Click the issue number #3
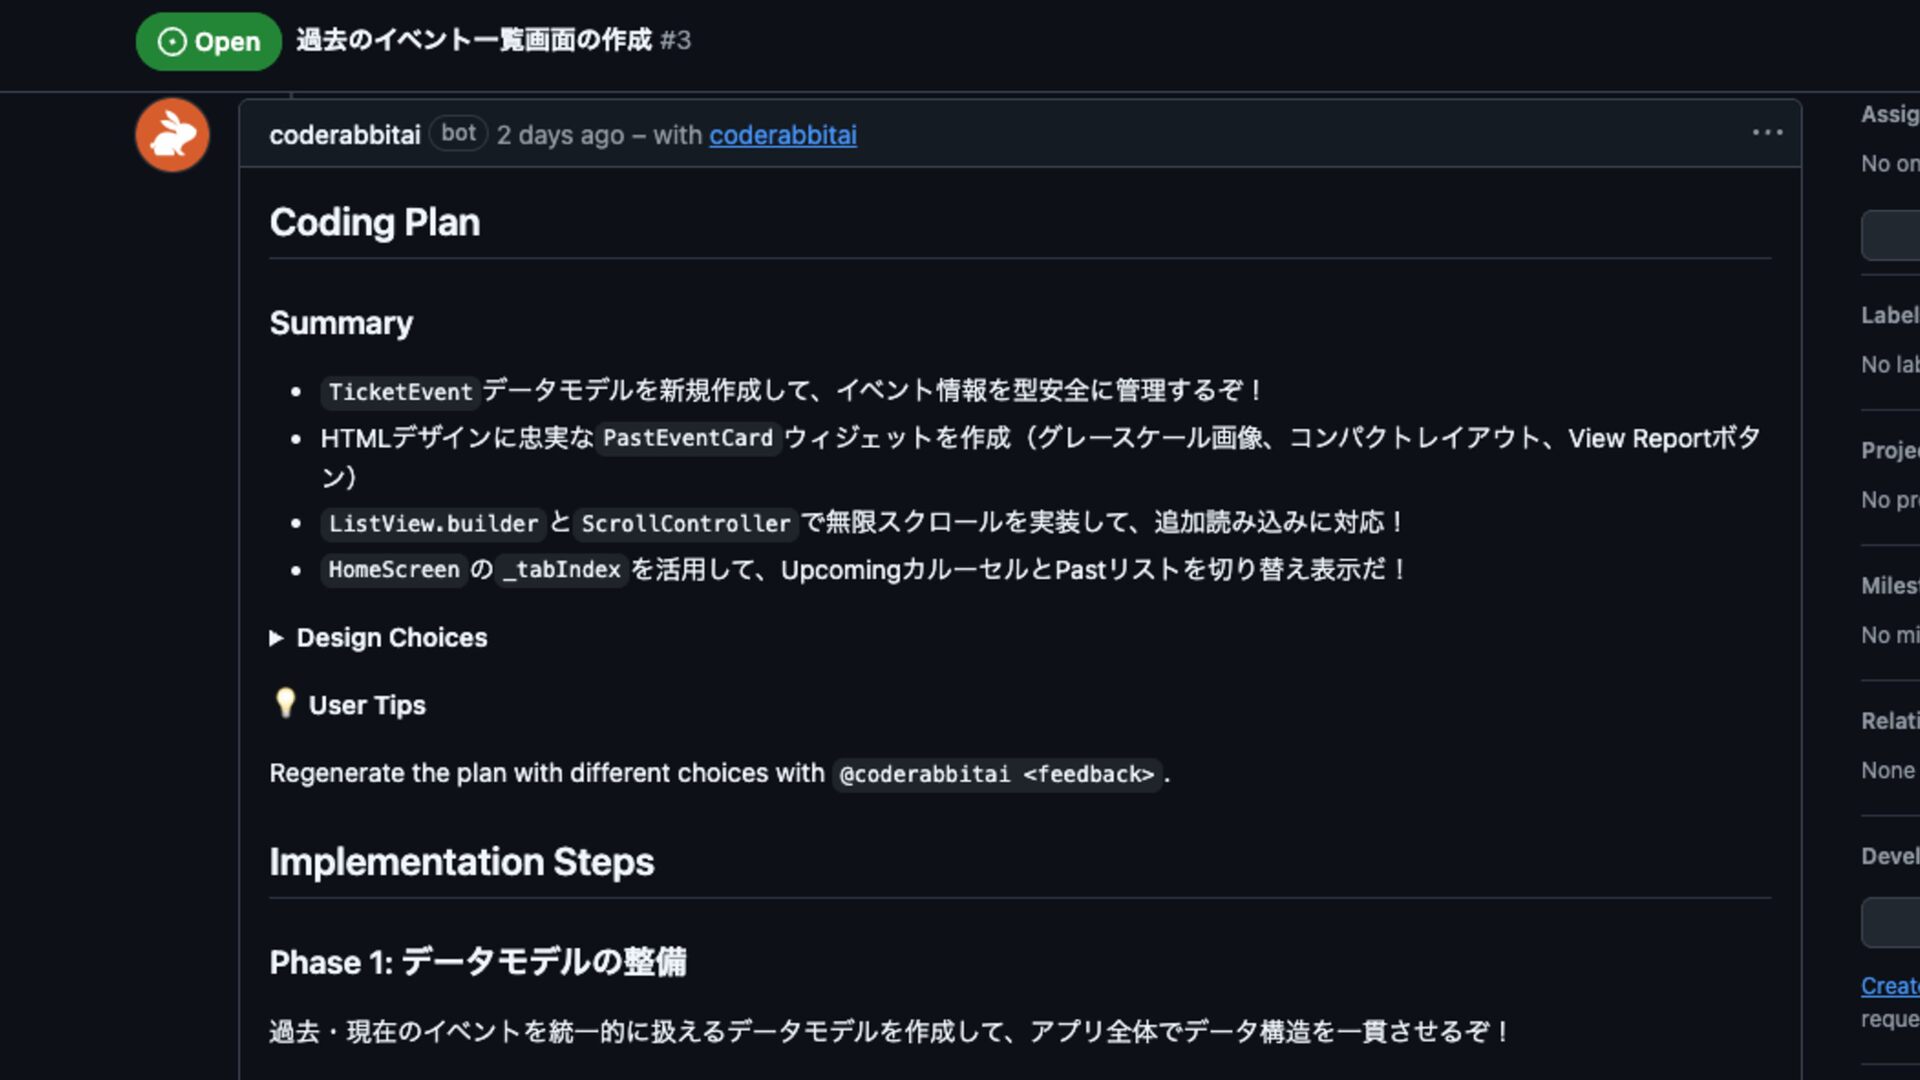 [x=675, y=40]
